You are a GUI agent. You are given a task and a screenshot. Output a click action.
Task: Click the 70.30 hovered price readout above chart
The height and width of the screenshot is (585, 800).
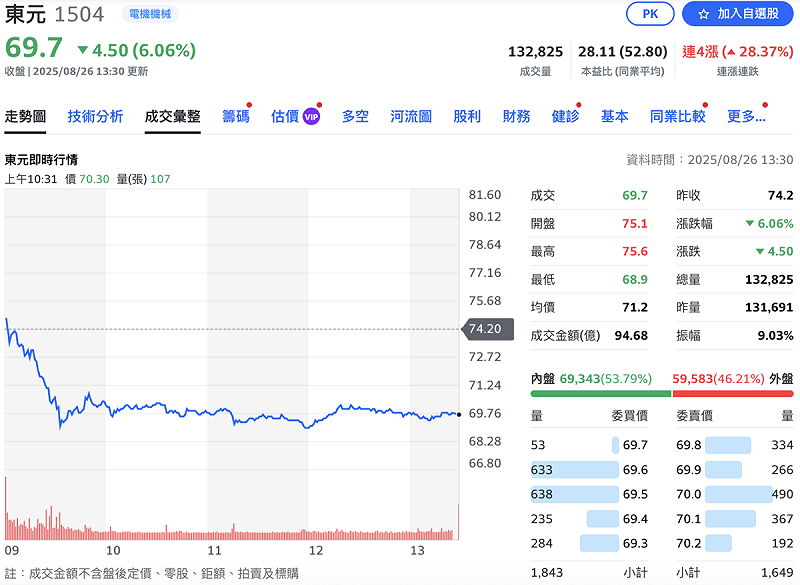pyautogui.click(x=94, y=179)
